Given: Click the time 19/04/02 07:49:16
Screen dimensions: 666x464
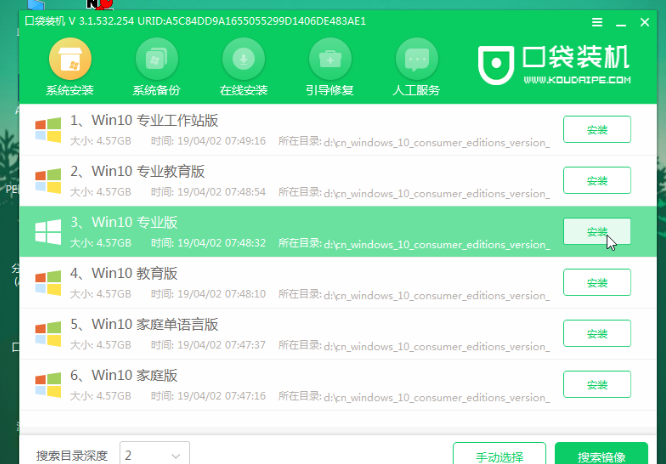Looking at the screenshot, I should [x=221, y=141].
